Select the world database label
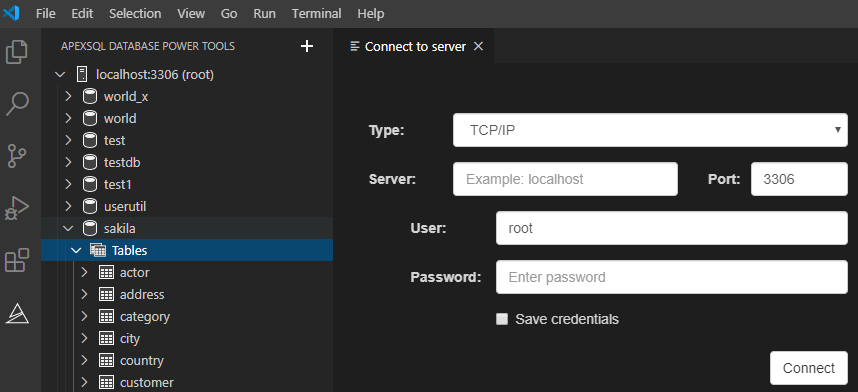The height and width of the screenshot is (392, 858). click(120, 118)
